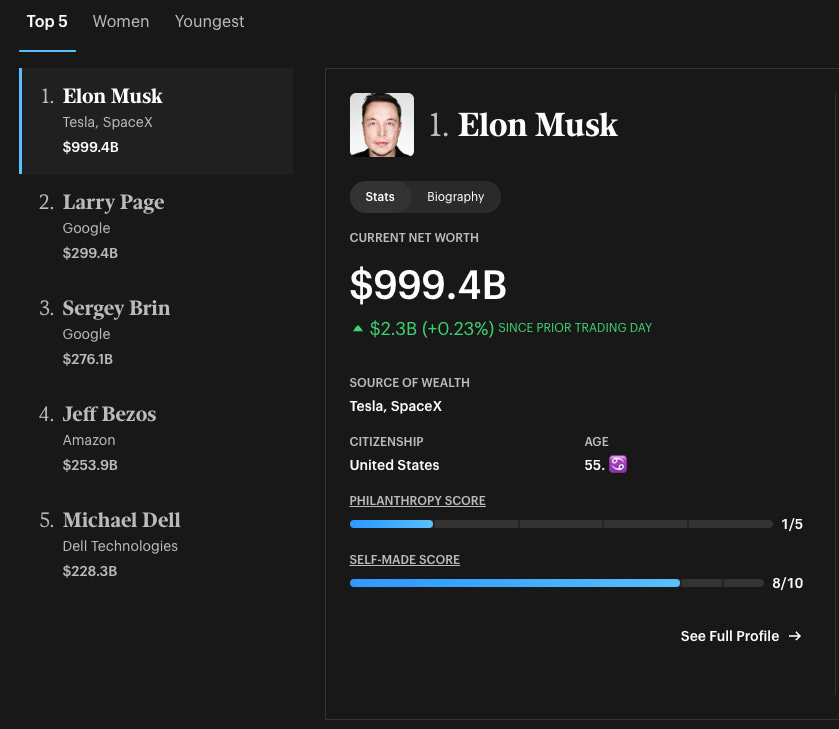Screen dimensions: 839x729
Task: Click the $253.9B value under Jeff Bezos
Action: [x=90, y=465]
